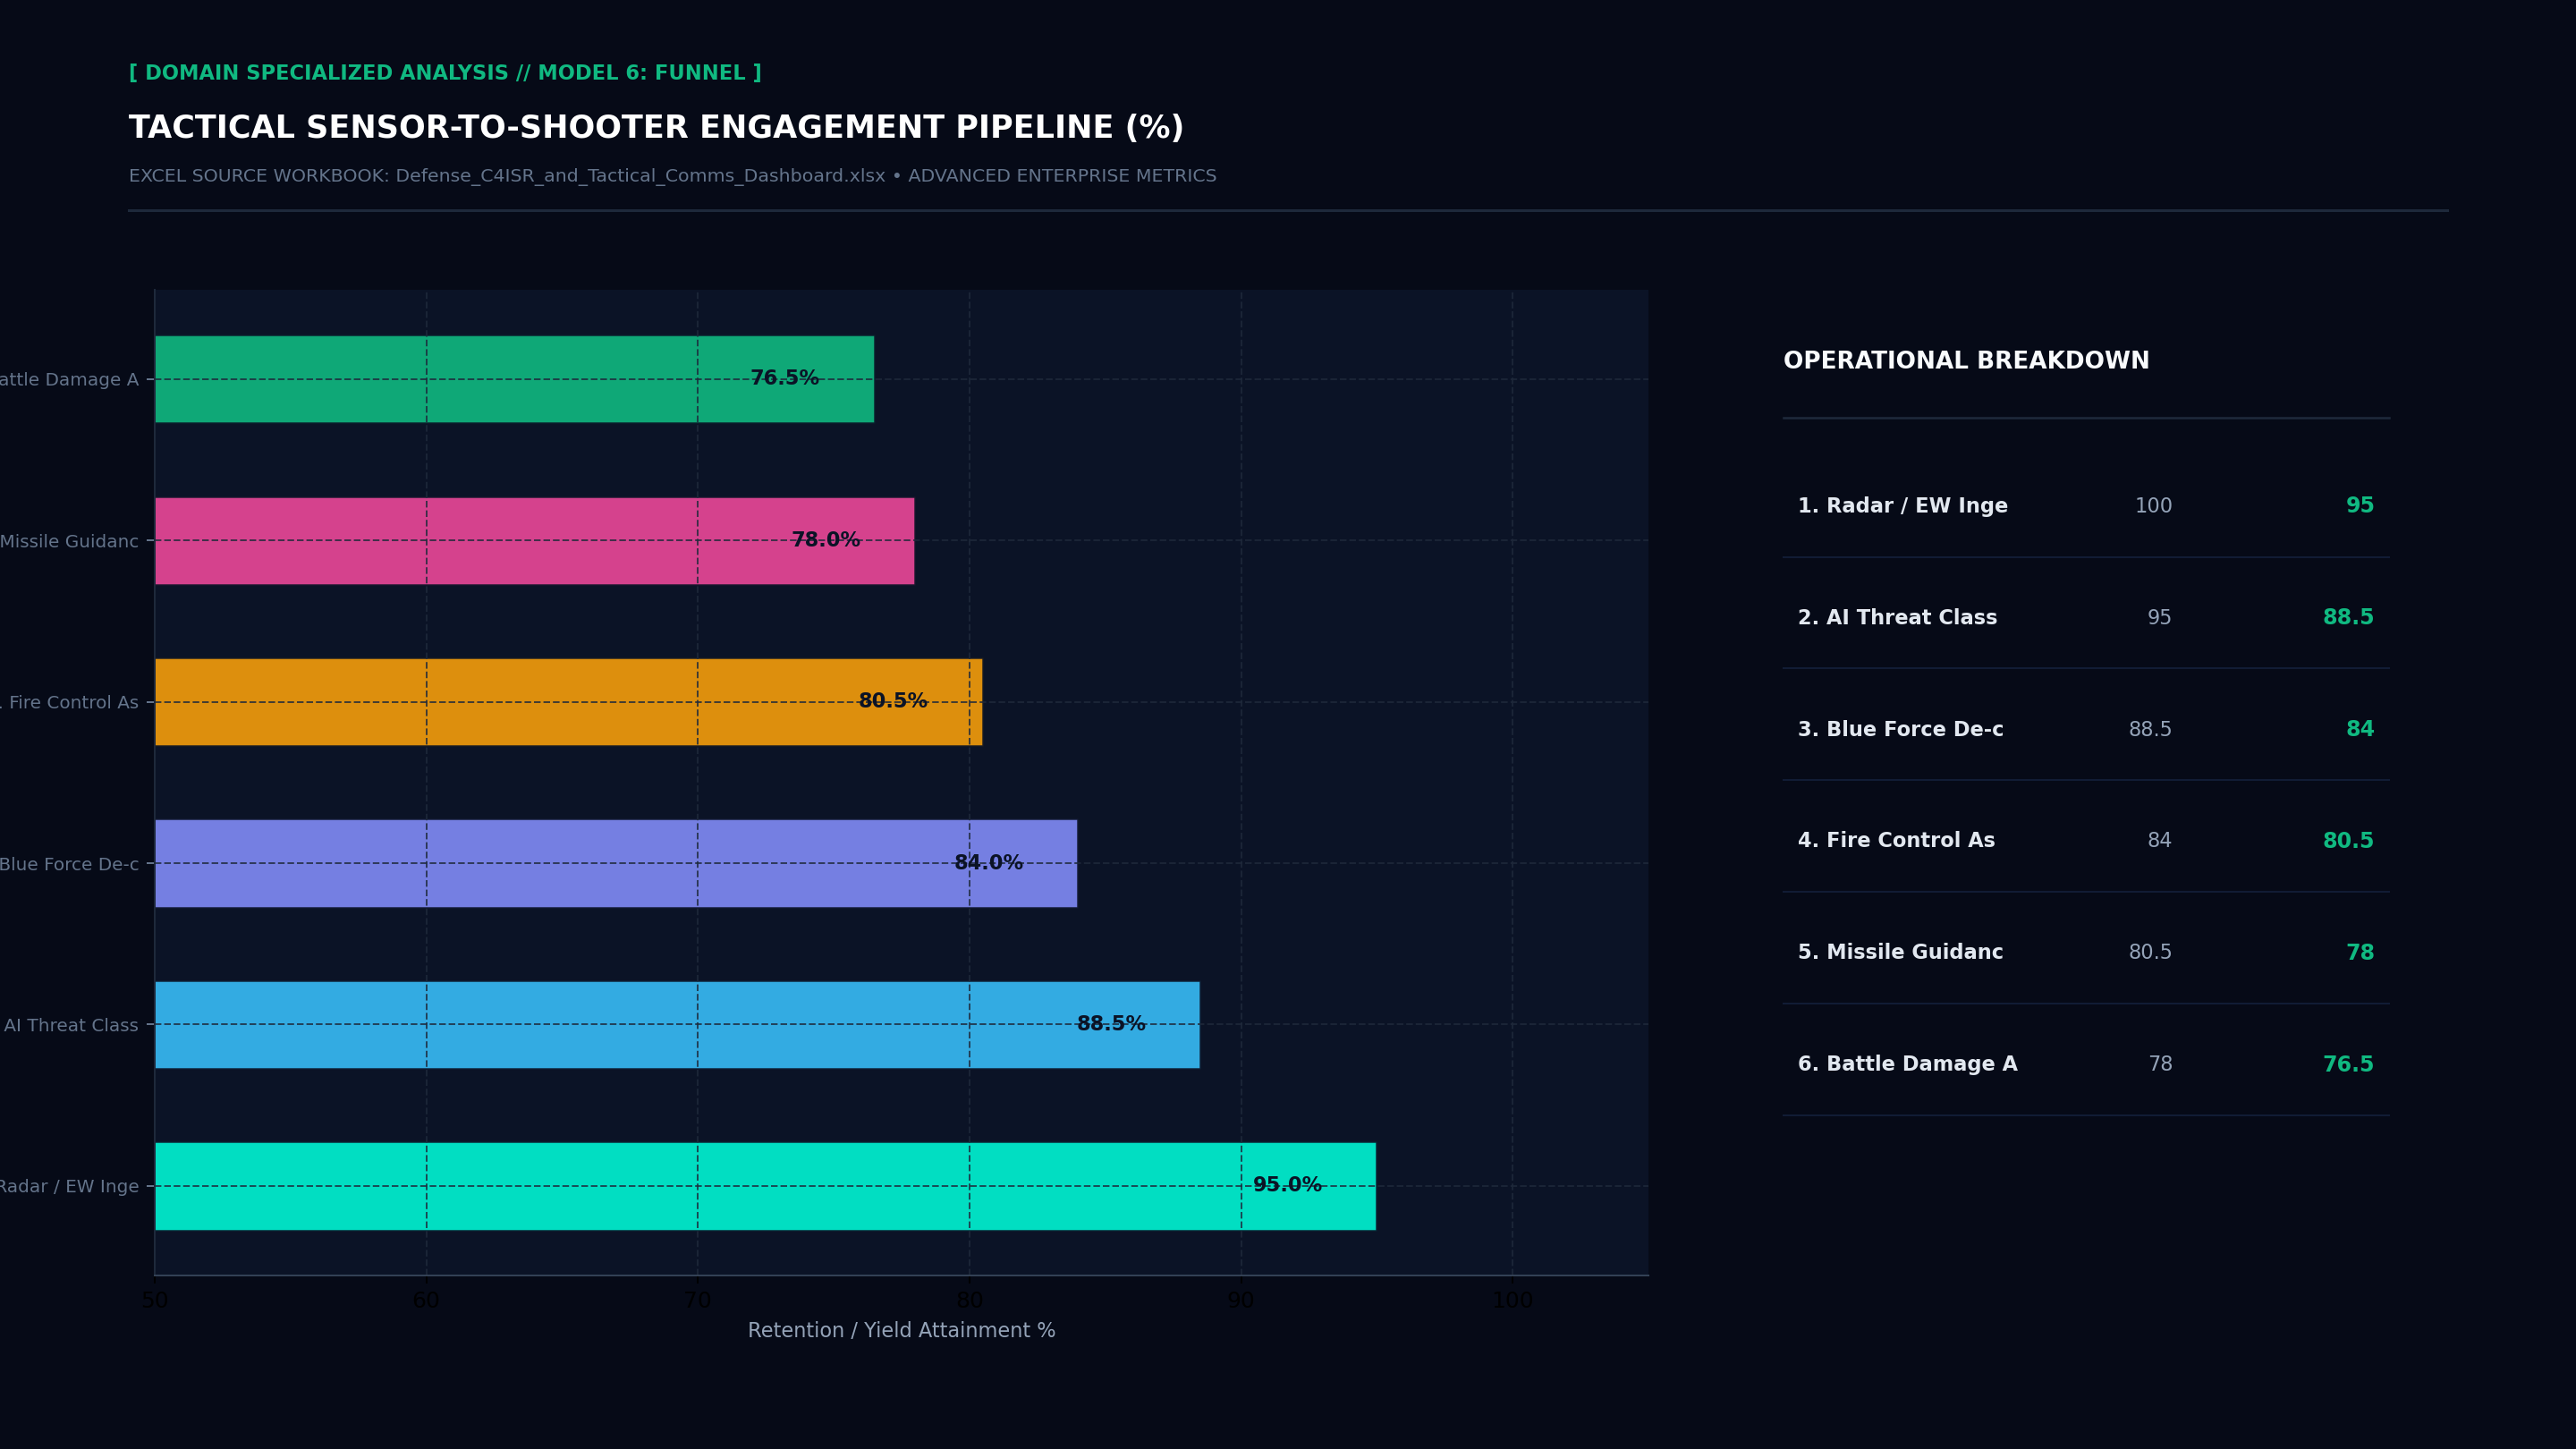Click the Retention / Yield Attainment axis label
Viewport: 2576px width, 1449px height.
pyautogui.click(x=901, y=1331)
